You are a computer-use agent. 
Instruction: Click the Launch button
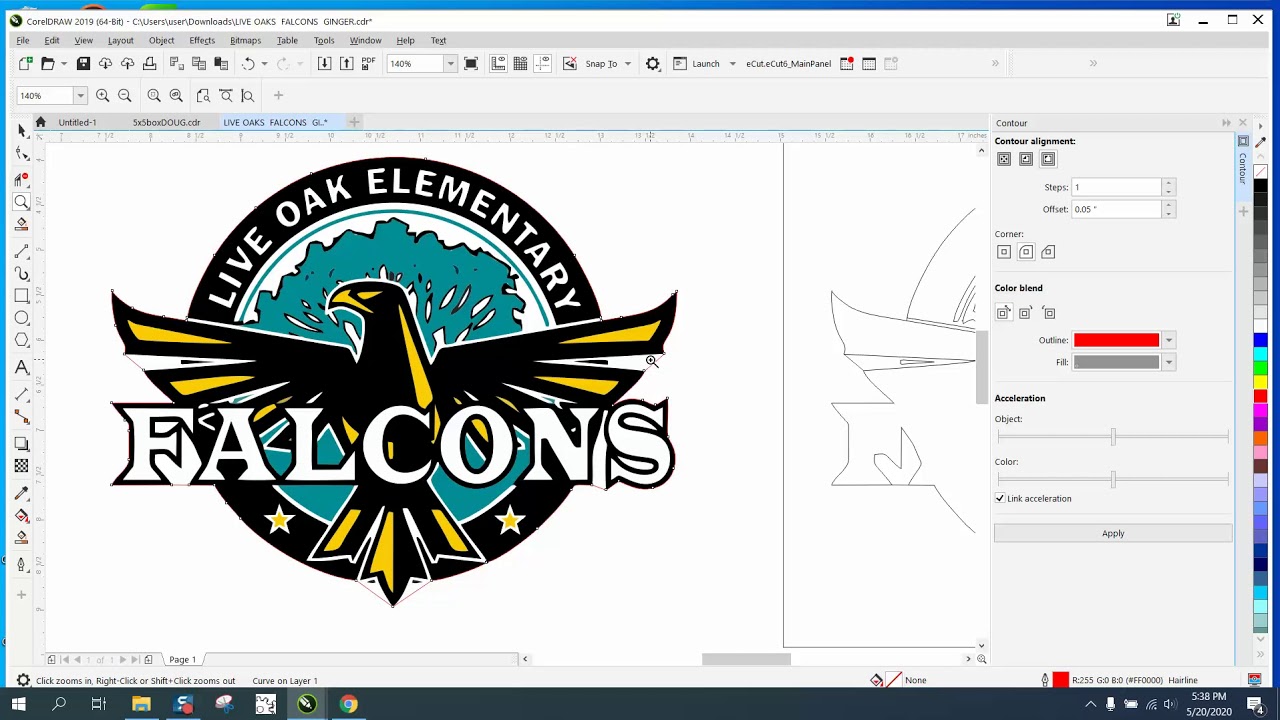697,64
